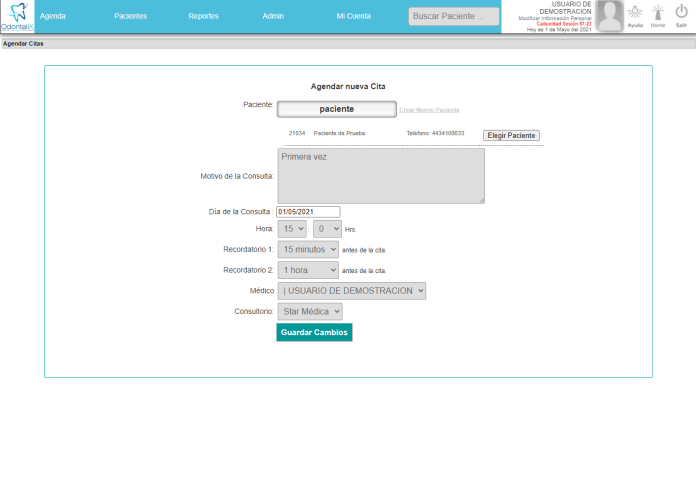Expand the minutes dropdown showing 0
The image size is (696, 482).
tap(327, 228)
